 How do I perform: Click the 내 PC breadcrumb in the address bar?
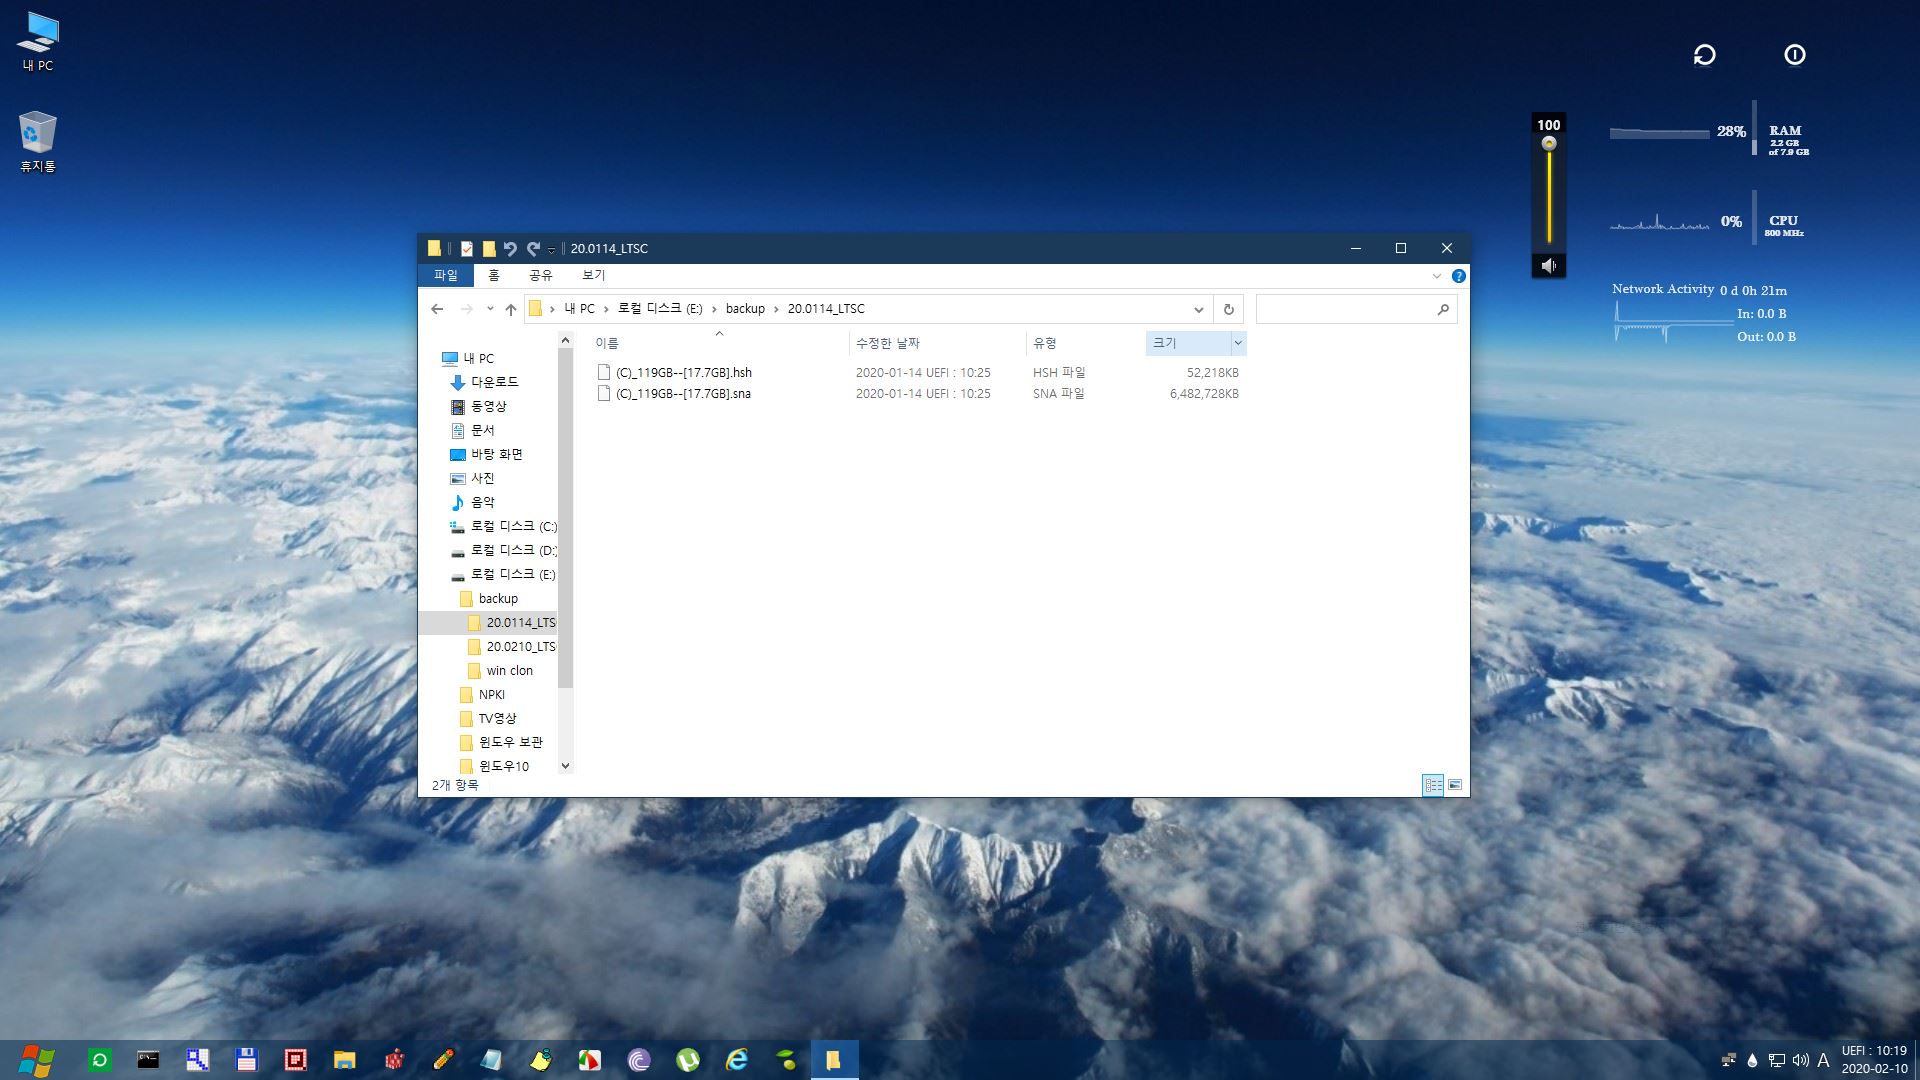579,309
